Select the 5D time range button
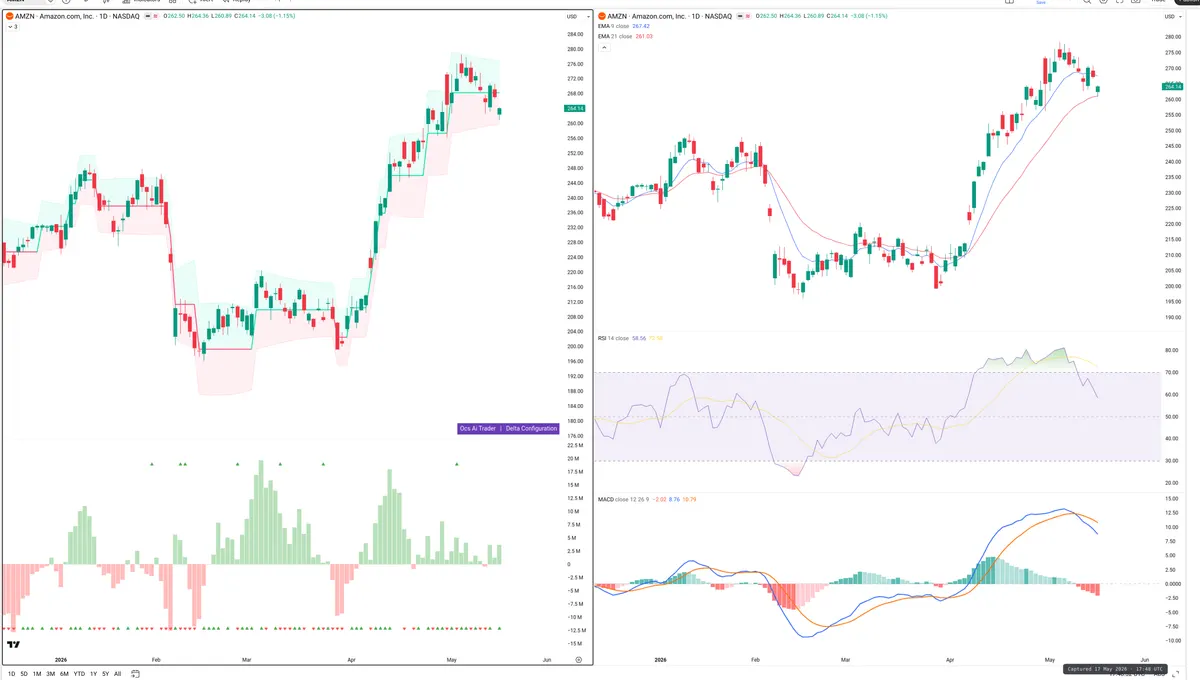Image resolution: width=1200 pixels, height=680 pixels. [24, 674]
